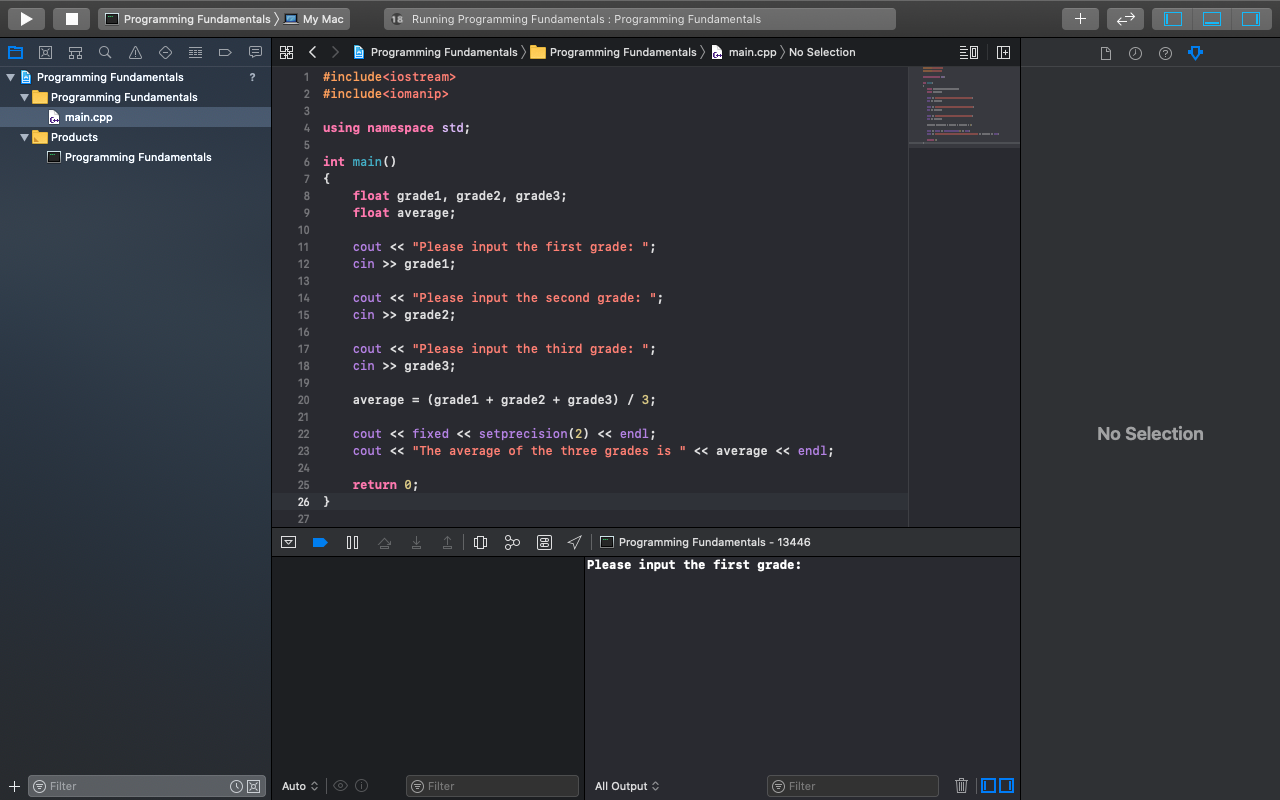Open the Debug Memory Graph icon
This screenshot has width=1280, height=800.
pyautogui.click(x=512, y=542)
